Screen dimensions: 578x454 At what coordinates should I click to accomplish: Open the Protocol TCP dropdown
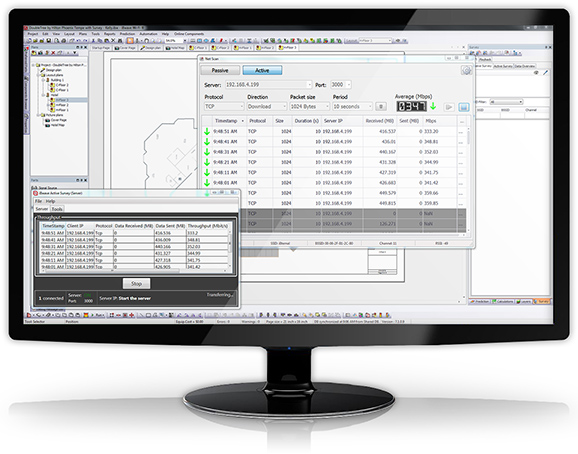point(224,106)
